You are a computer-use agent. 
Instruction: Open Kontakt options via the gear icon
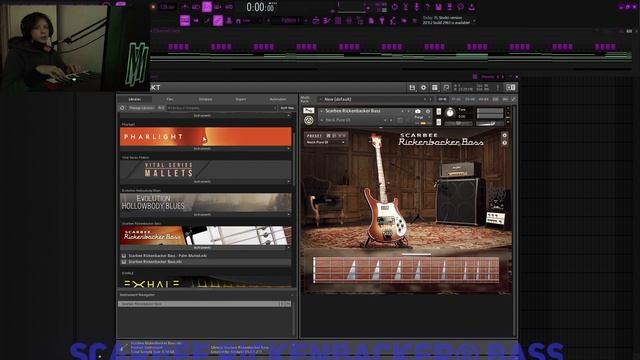click(423, 87)
